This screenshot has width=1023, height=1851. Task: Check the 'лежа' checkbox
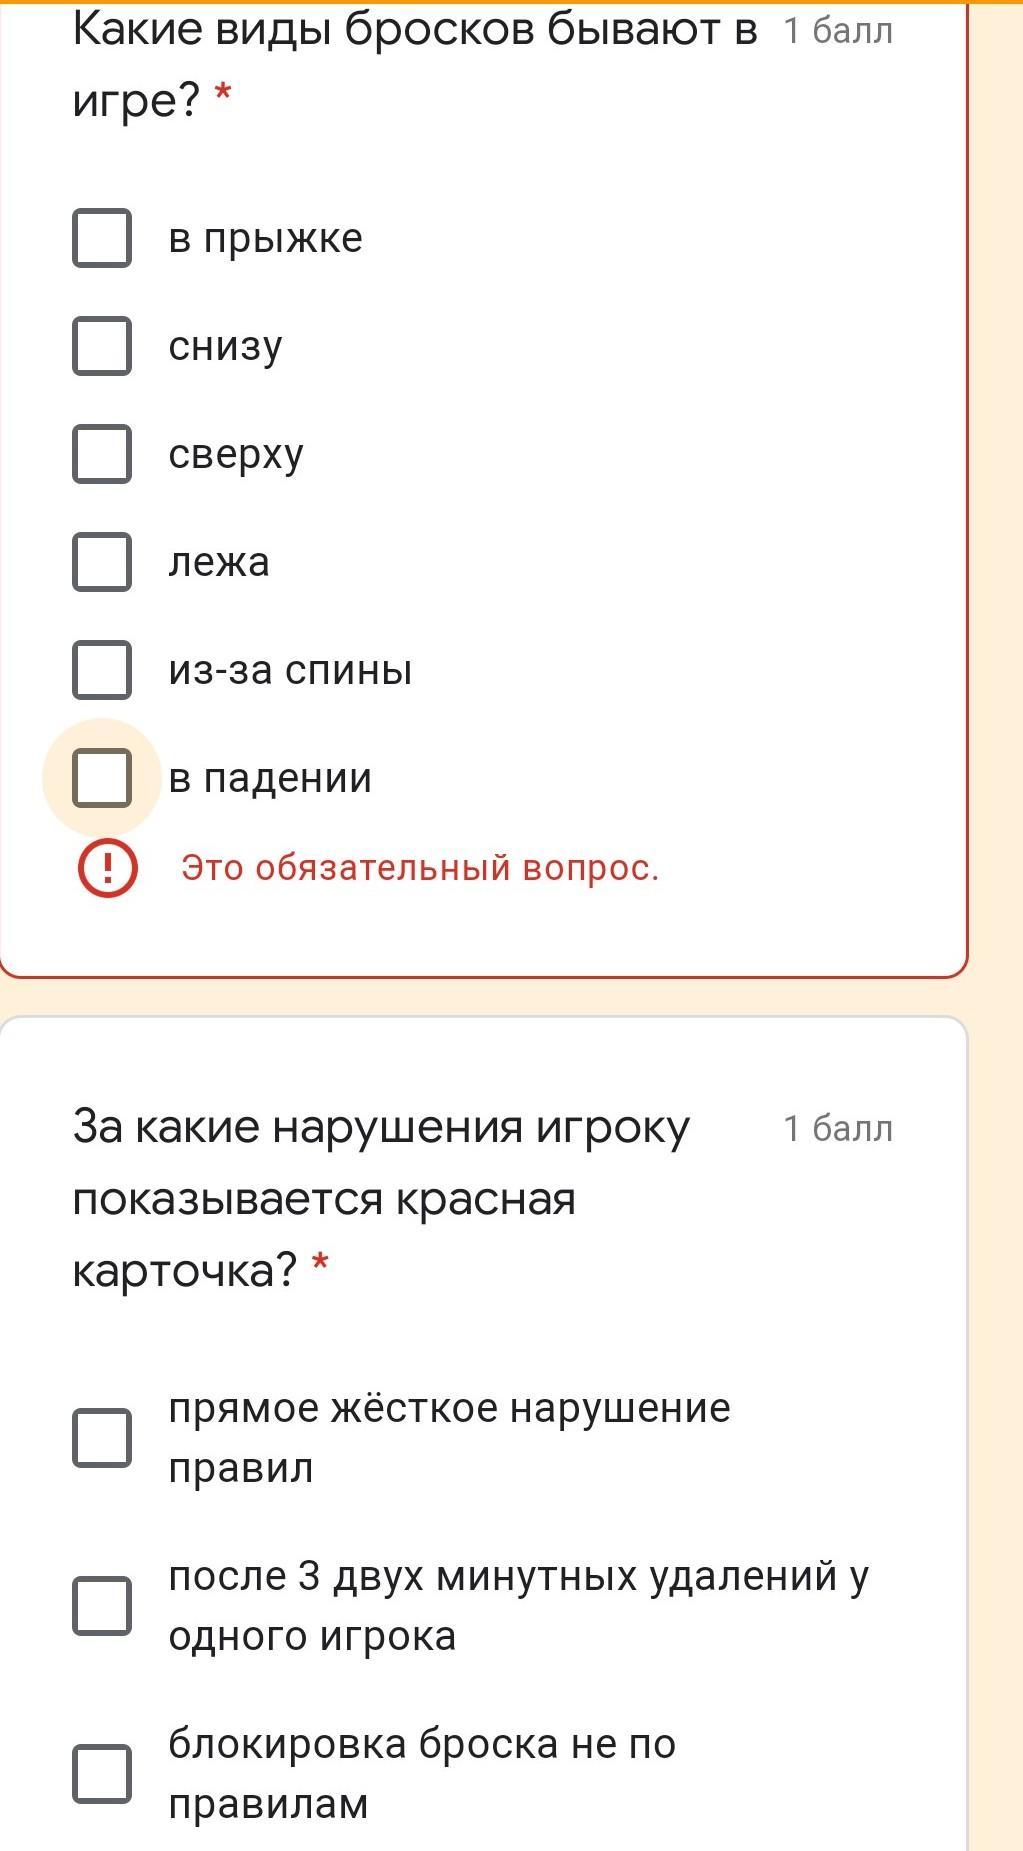102,562
